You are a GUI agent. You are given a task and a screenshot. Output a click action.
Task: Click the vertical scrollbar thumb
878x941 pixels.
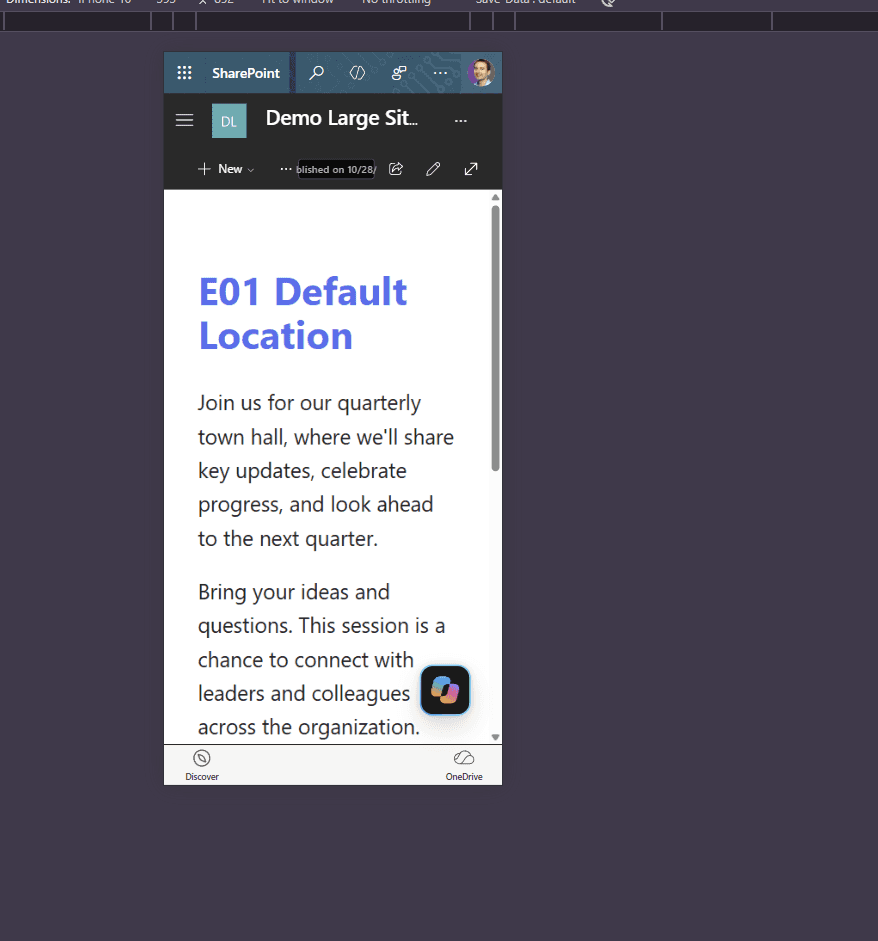[495, 338]
